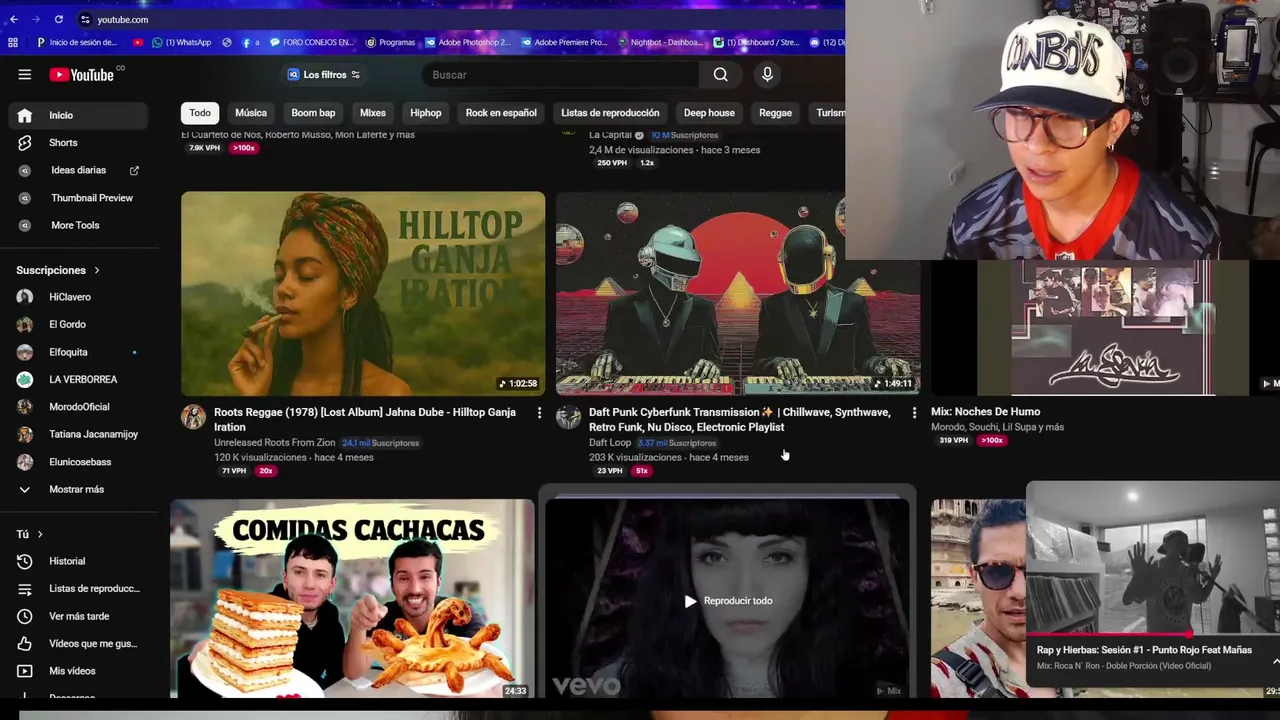The width and height of the screenshot is (1280, 720).
Task: Open Tatiana Jacanamijoy channel subscription
Action: point(78,434)
